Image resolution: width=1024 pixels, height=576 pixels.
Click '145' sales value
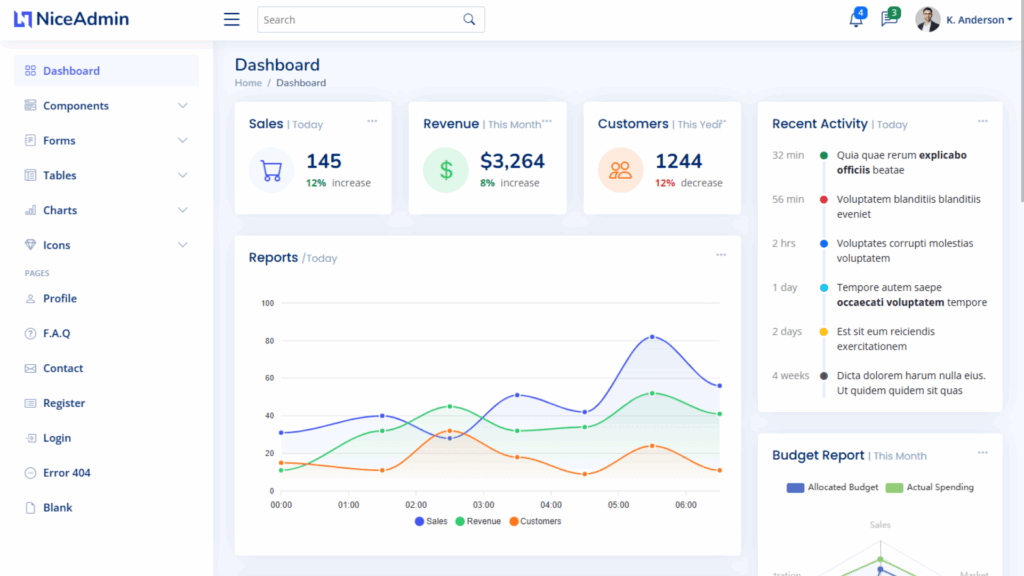click(x=324, y=161)
